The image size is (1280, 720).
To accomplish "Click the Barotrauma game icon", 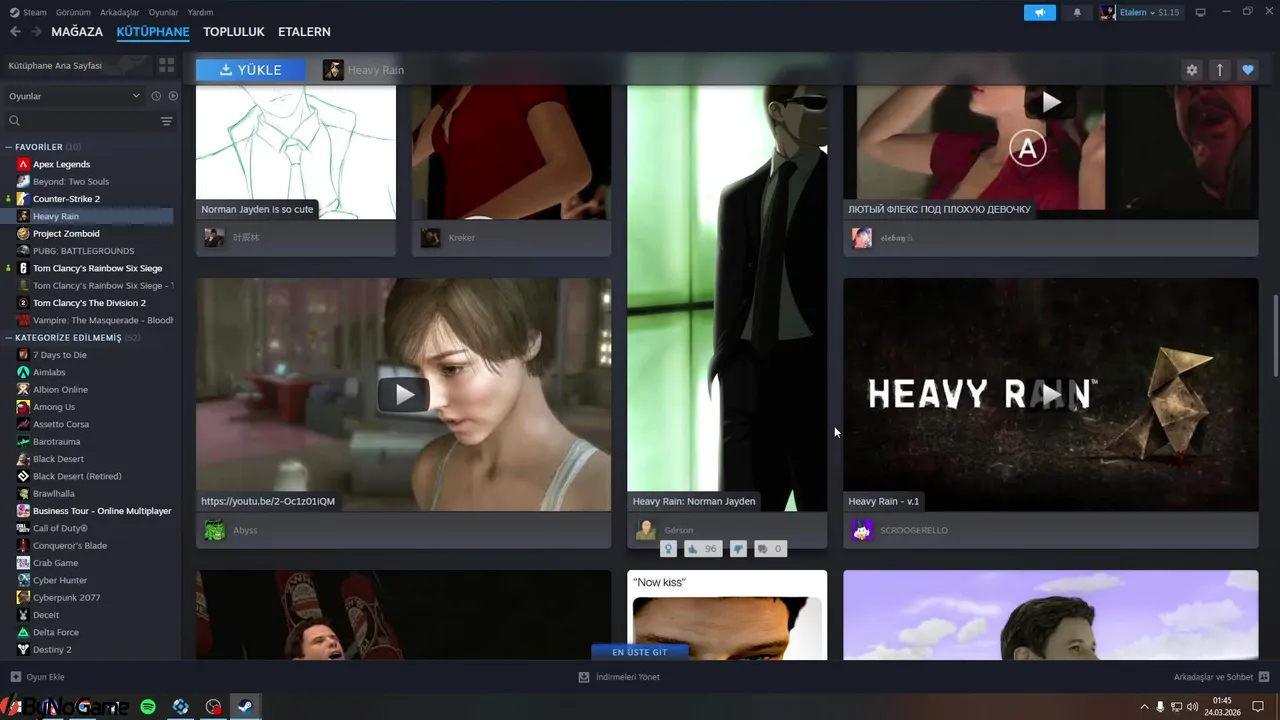I will coord(23,441).
